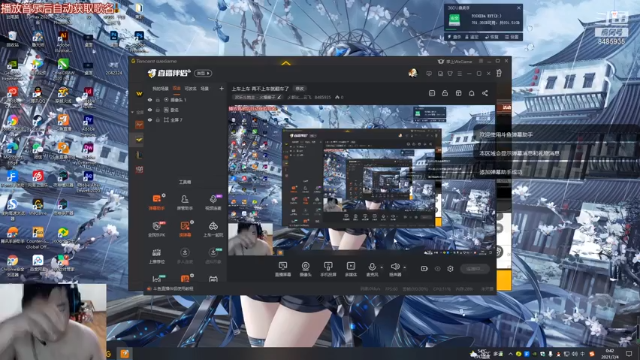
Task: Open the virtual avatar tool
Action: click(213, 256)
